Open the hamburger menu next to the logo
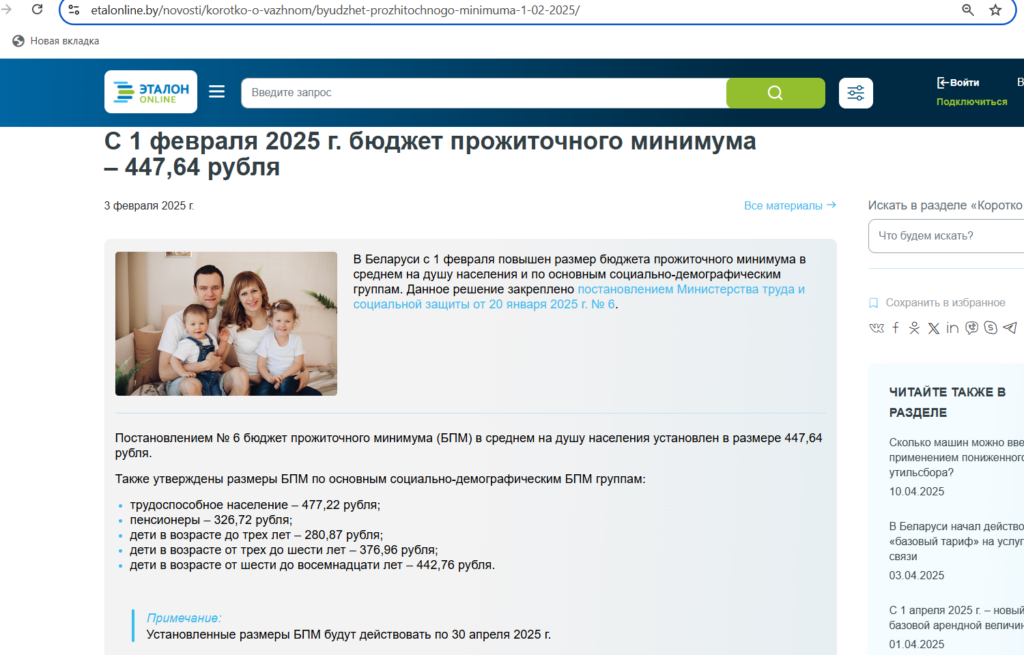Viewport: 1024px width, 655px height. pos(217,92)
